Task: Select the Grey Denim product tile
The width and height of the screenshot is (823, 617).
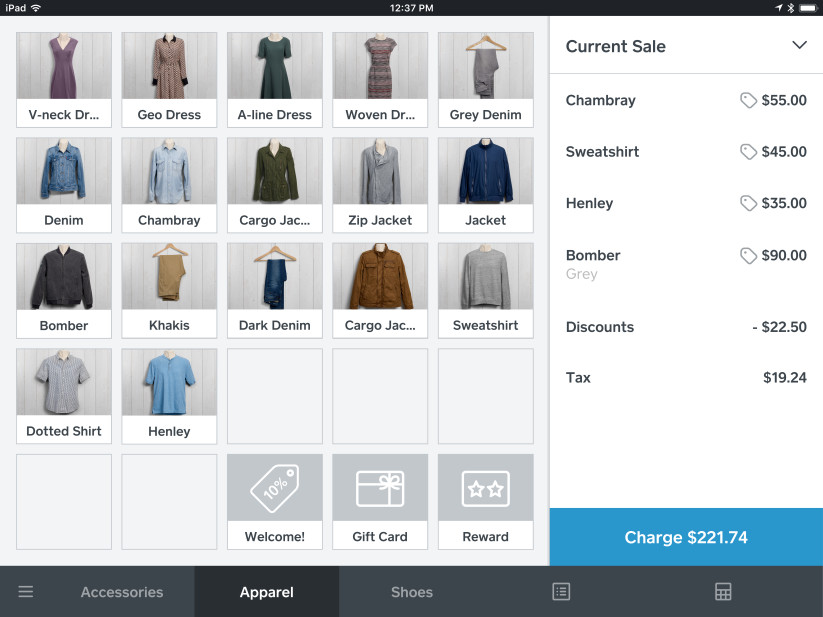Action: (485, 80)
